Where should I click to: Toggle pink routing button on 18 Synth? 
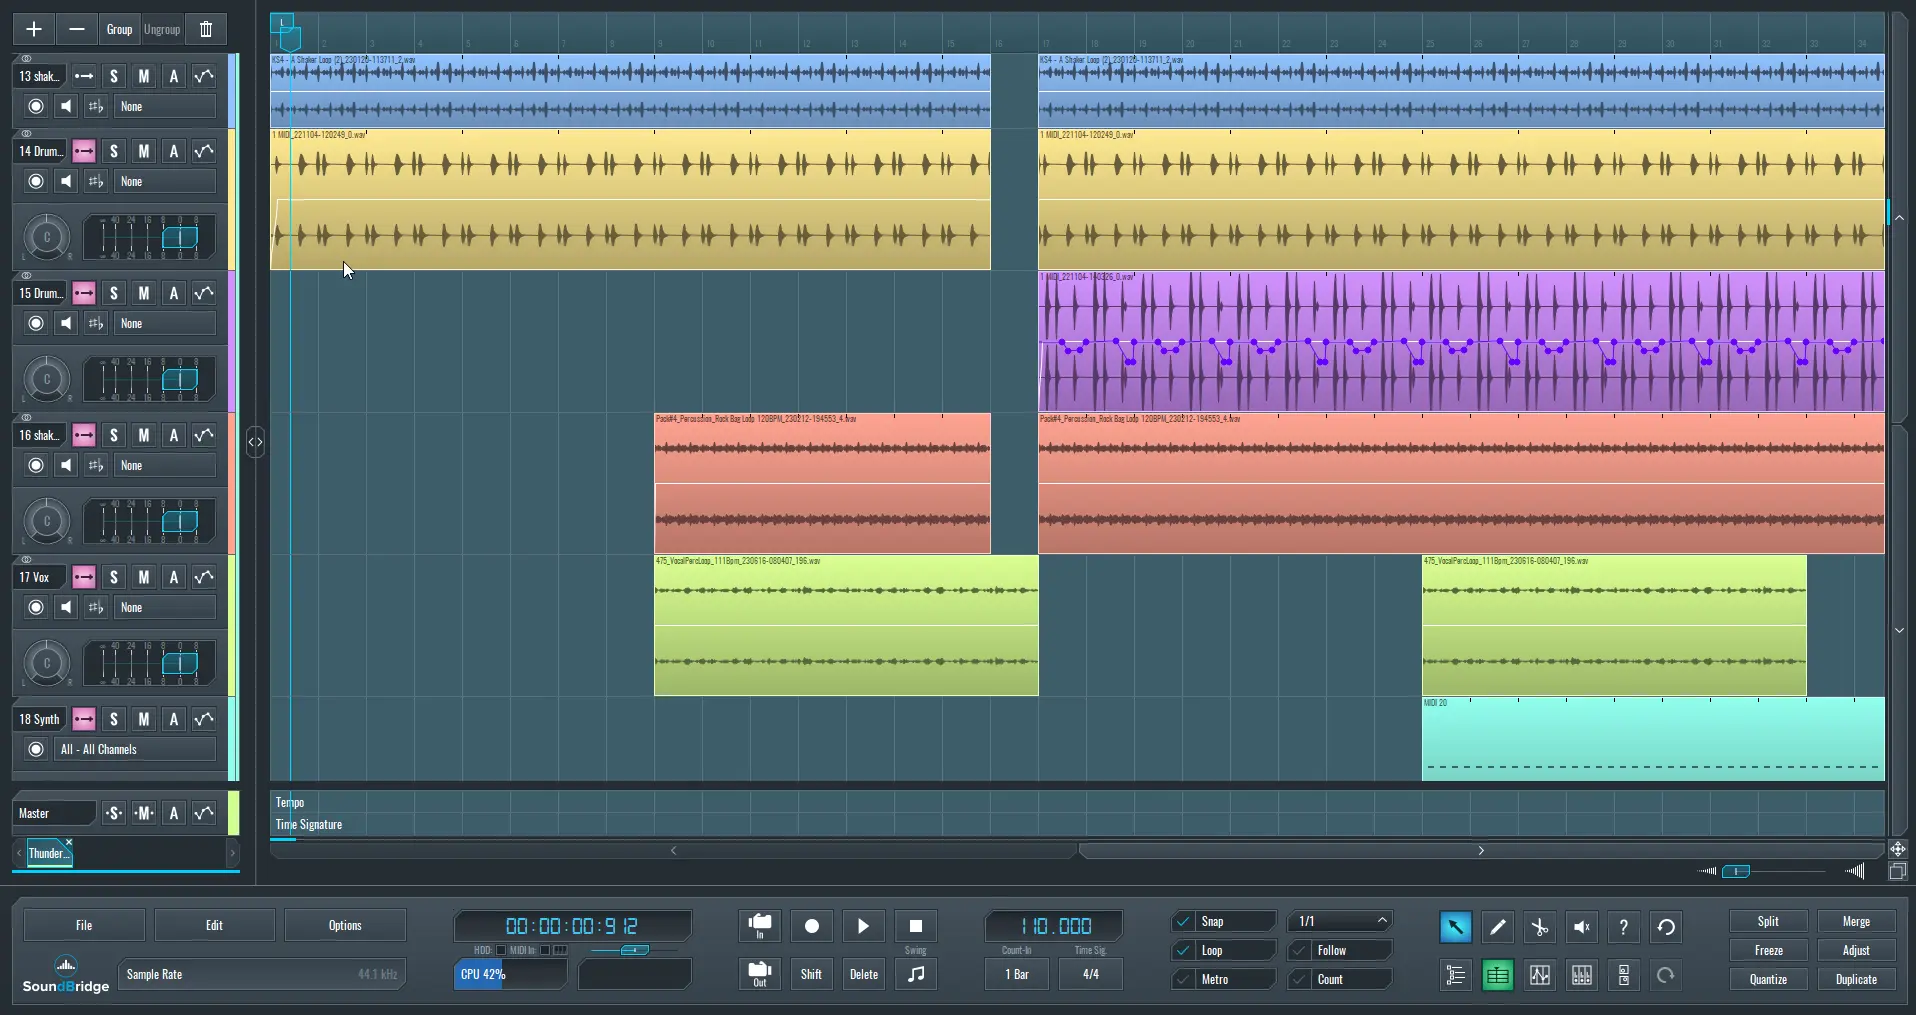pyautogui.click(x=84, y=719)
